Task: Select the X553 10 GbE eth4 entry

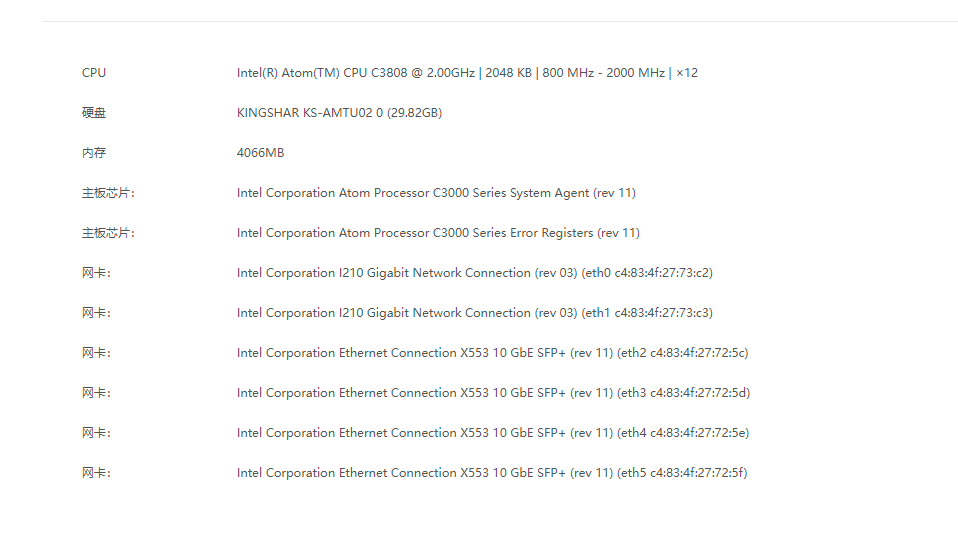Action: (493, 433)
